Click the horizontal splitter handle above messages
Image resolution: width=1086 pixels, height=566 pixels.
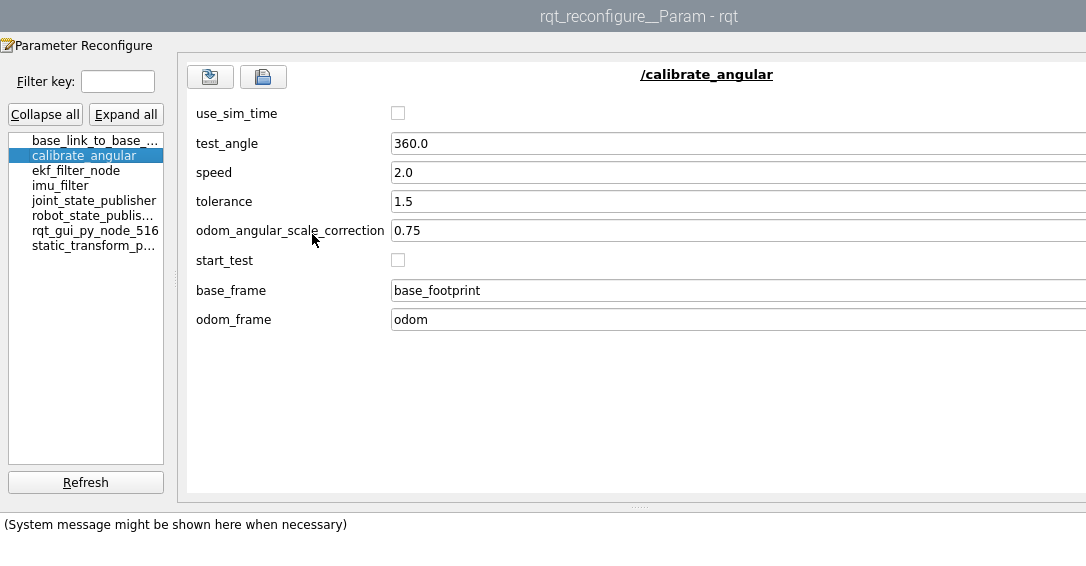(x=639, y=507)
